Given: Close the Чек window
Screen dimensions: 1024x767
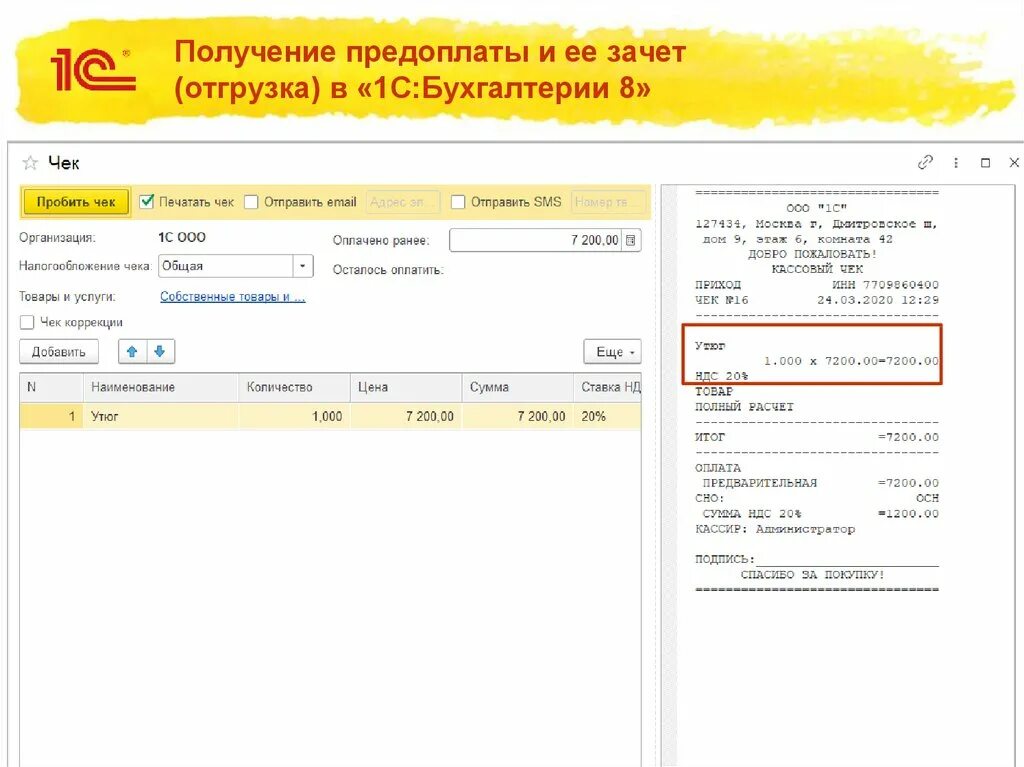Looking at the screenshot, I should point(1014,162).
